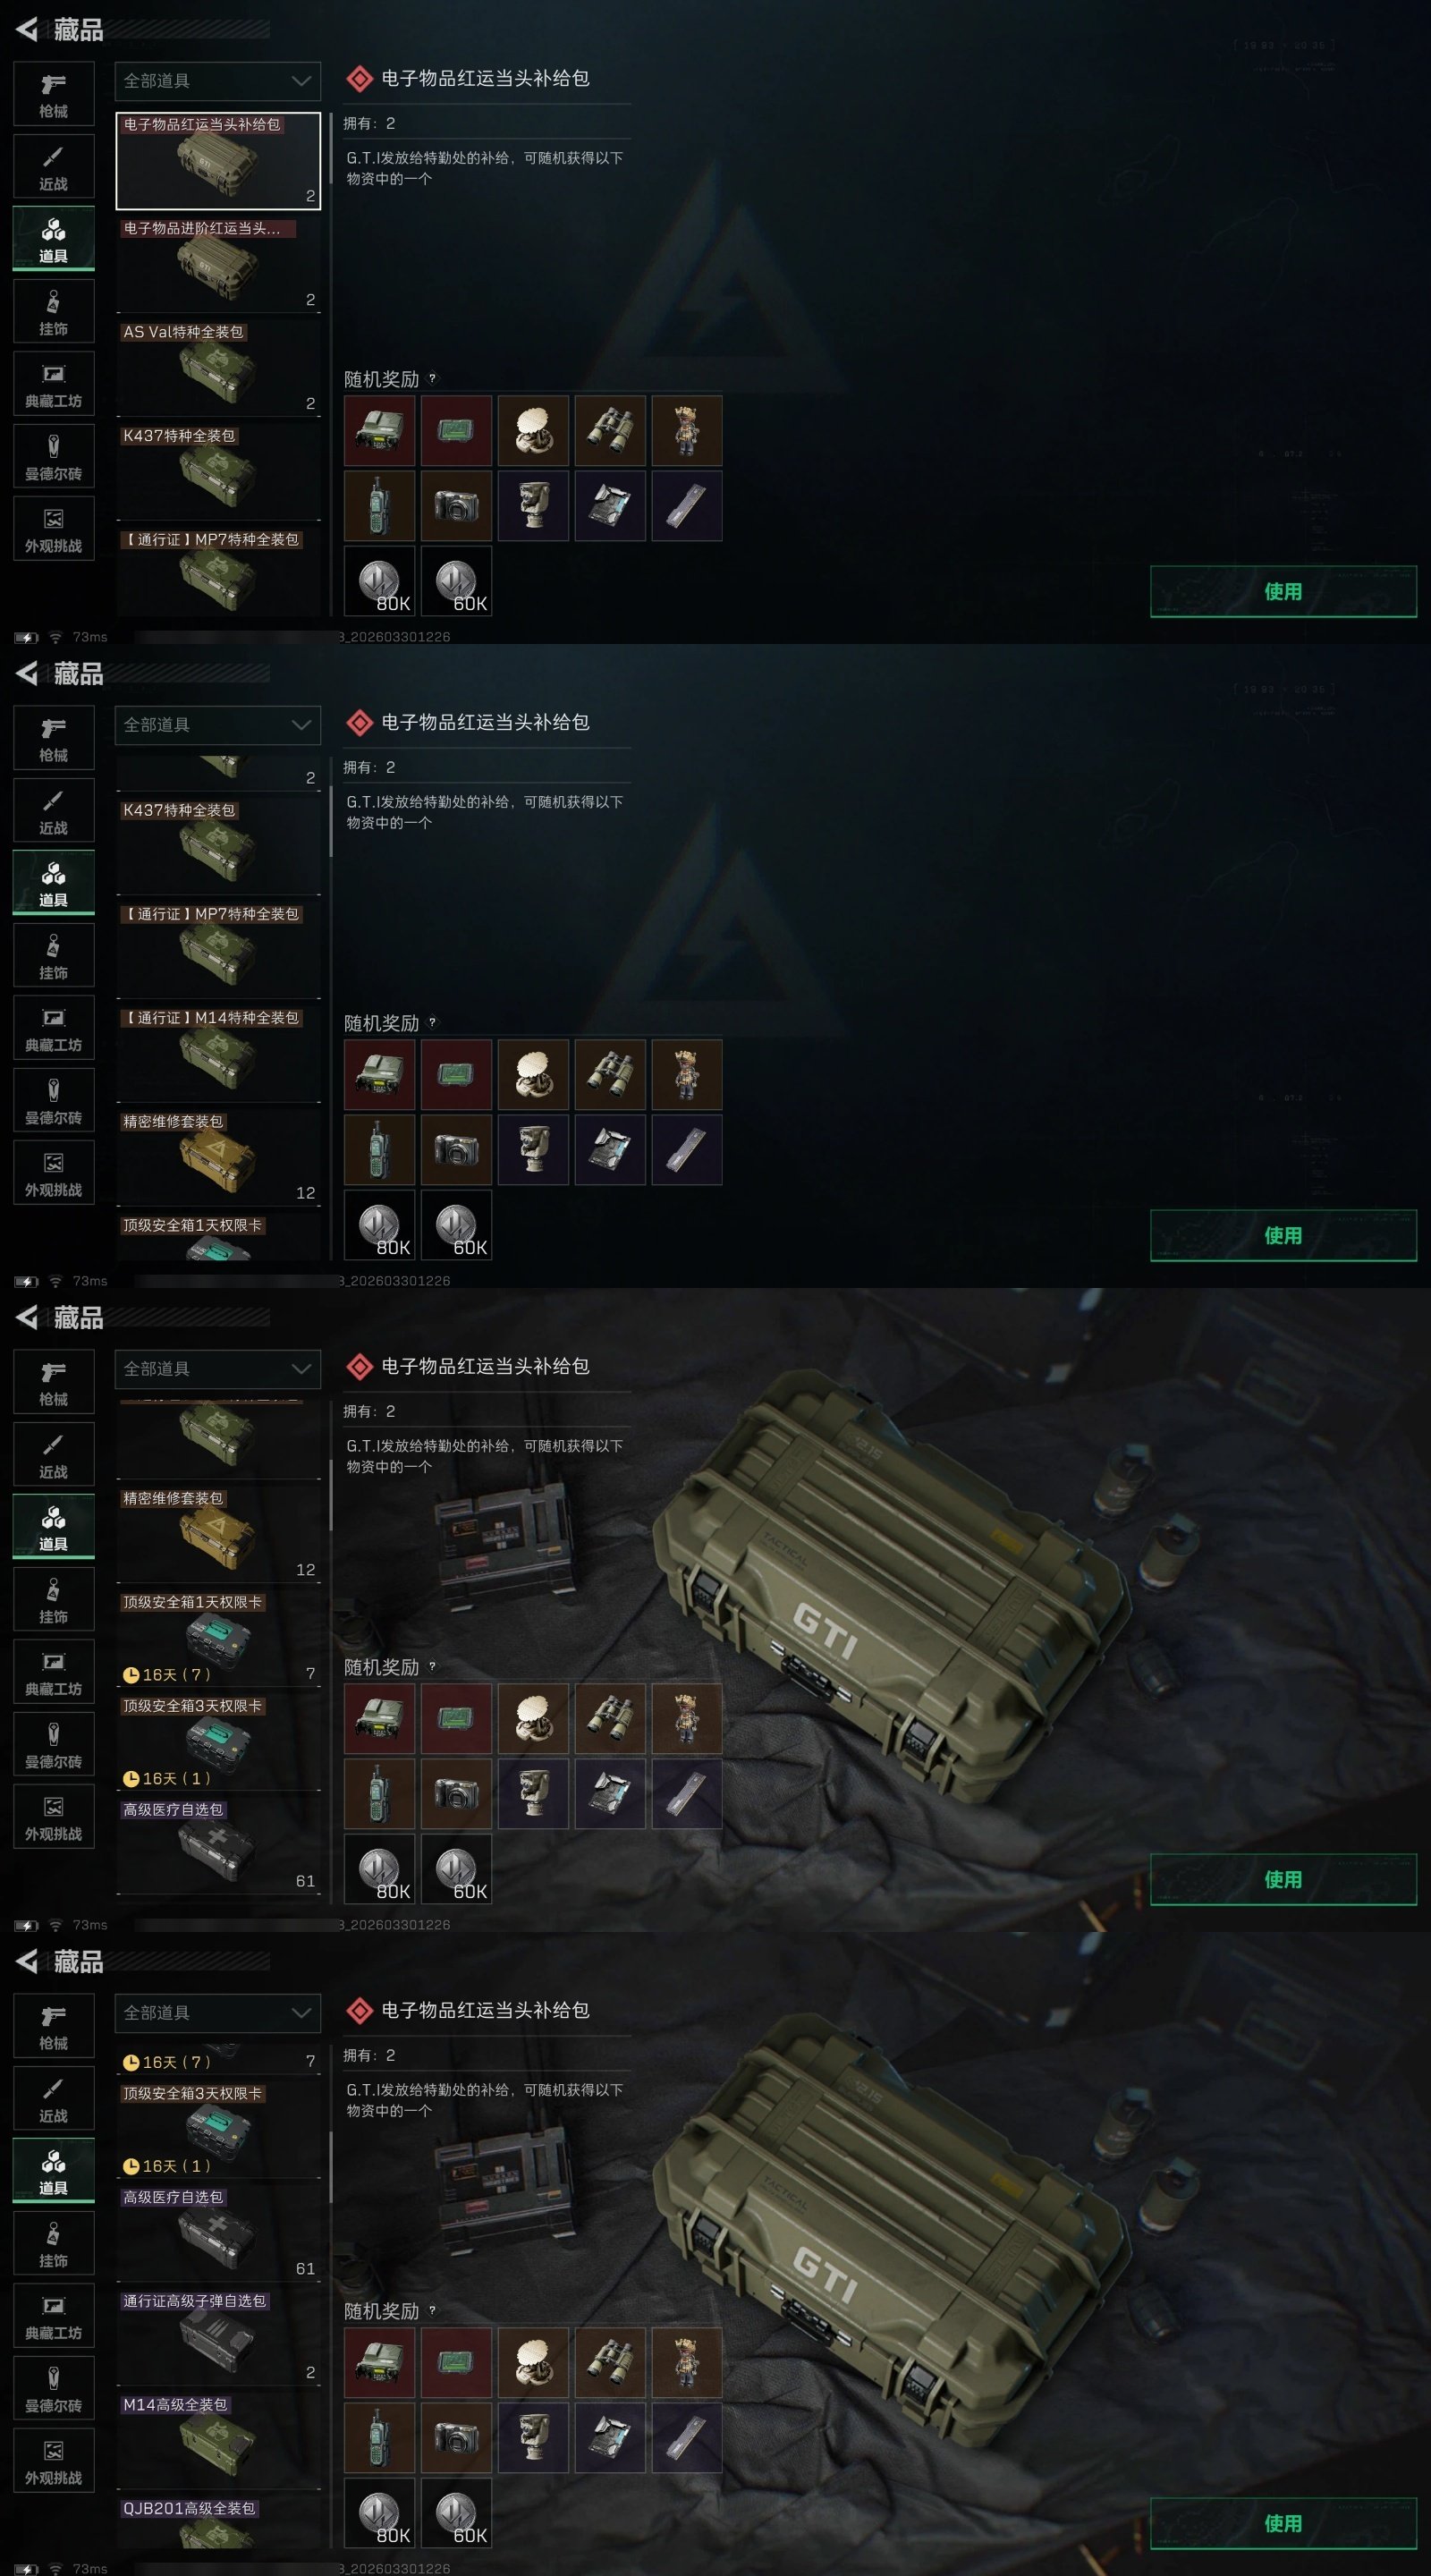Screen dimensions: 1431x2576
Task: Expand 全部道具 dropdown above K437 list top
Action: coord(218,725)
